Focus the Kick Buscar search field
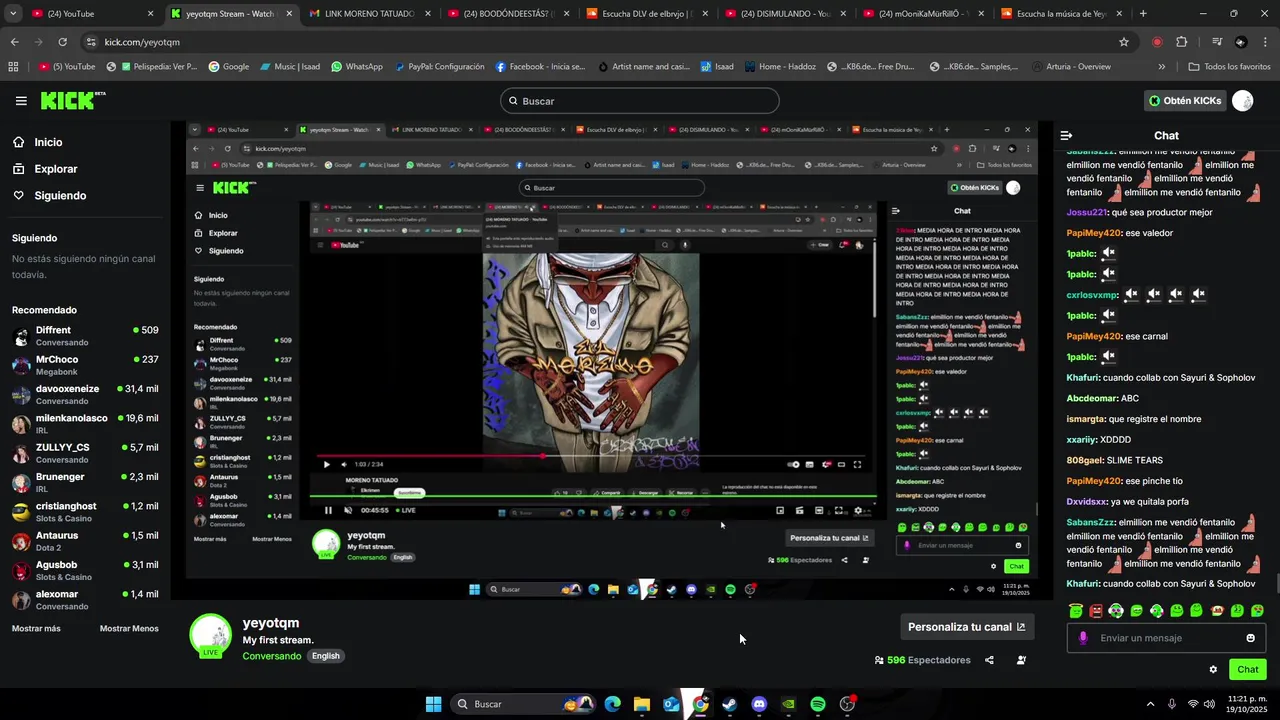Image resolution: width=1280 pixels, height=720 pixels. pyautogui.click(x=639, y=101)
